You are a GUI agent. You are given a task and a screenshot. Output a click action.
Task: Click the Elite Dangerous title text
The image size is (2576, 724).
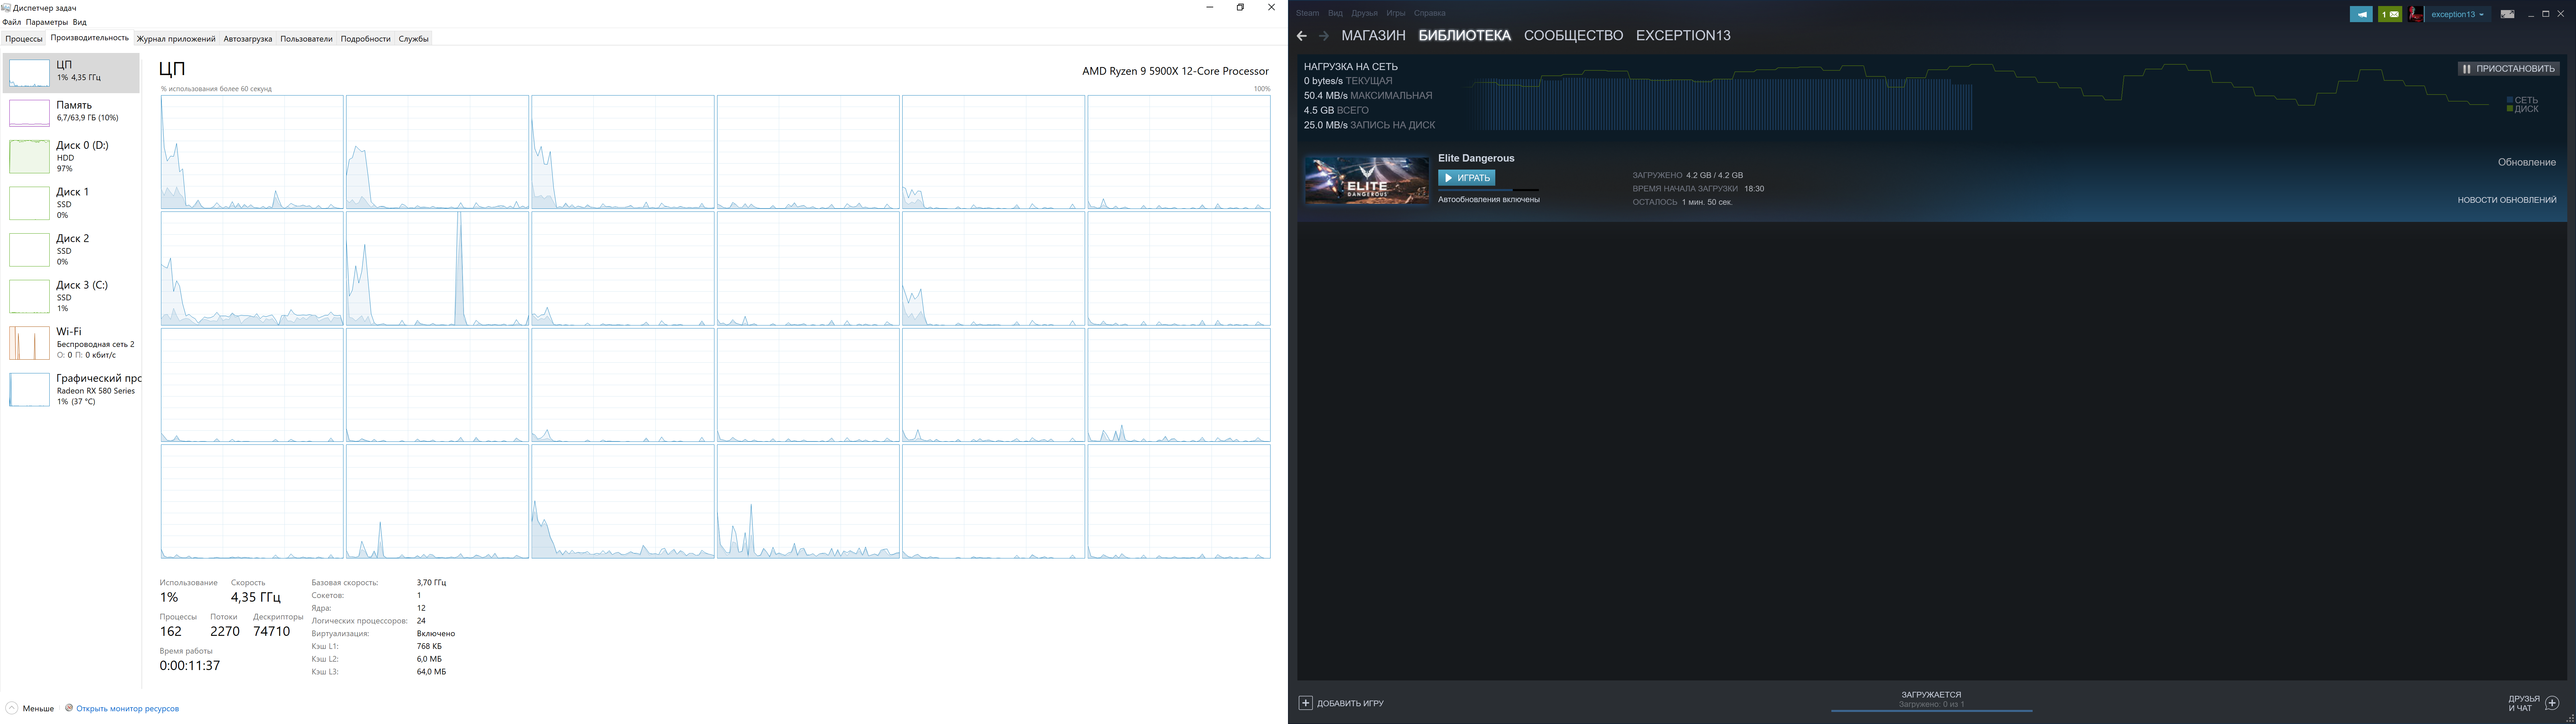pyautogui.click(x=1476, y=158)
